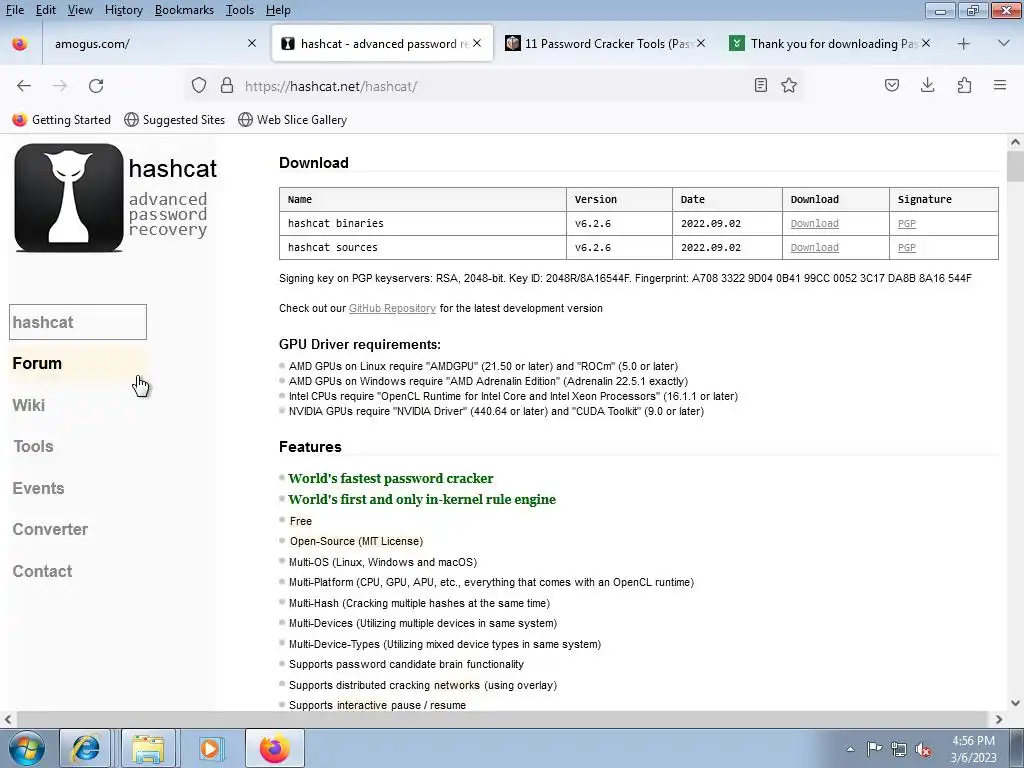The width and height of the screenshot is (1024, 768).
Task: Close the hashcat tab
Action: [x=477, y=43]
